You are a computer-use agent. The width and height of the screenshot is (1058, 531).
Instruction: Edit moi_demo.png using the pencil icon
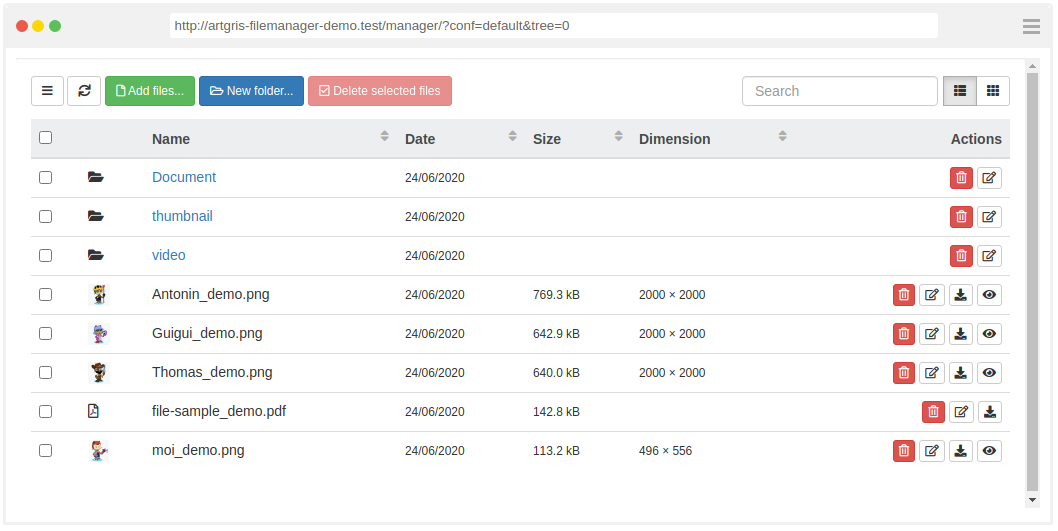click(x=932, y=451)
